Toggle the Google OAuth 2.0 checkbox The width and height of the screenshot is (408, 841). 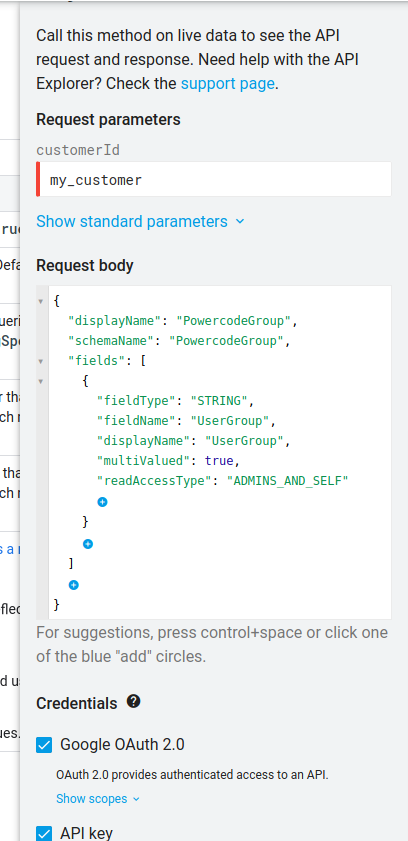tap(44, 744)
